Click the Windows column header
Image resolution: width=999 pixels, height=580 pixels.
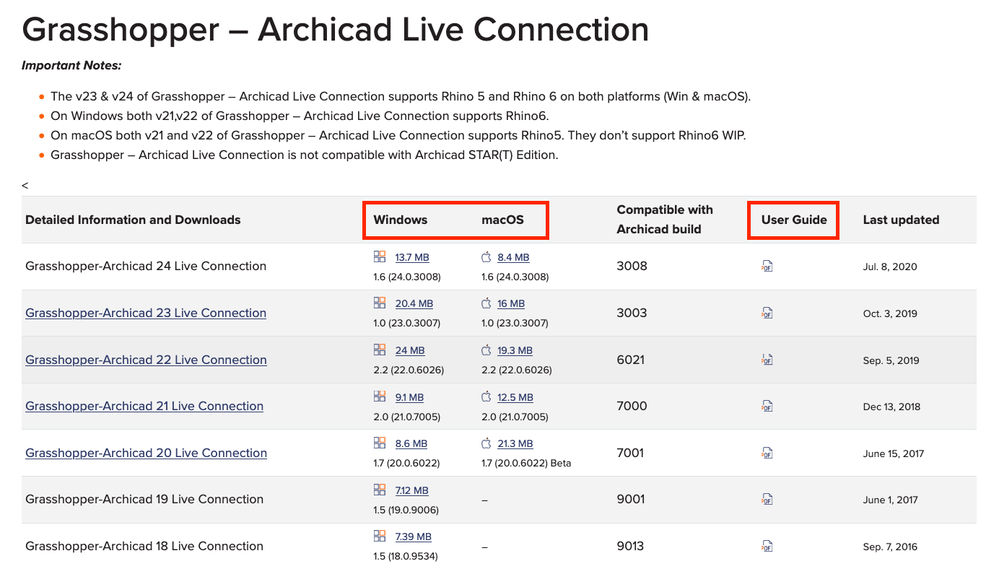click(x=400, y=220)
